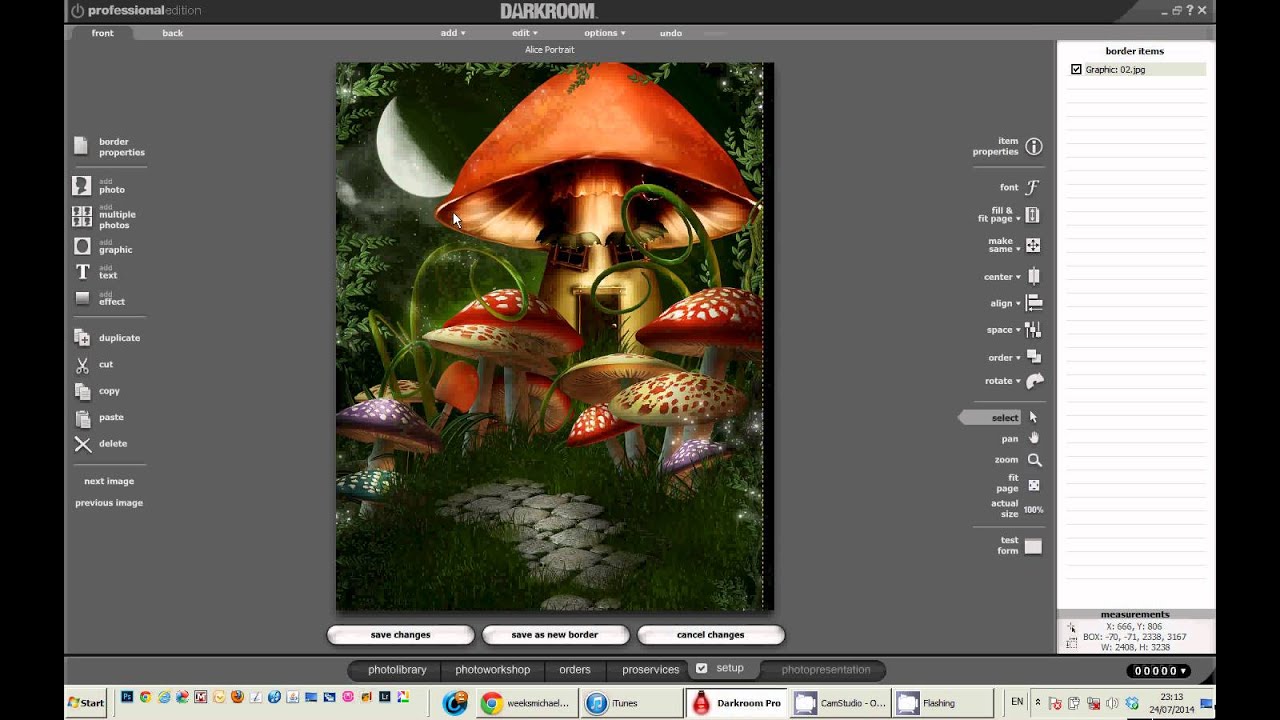This screenshot has width=1280, height=720.
Task: Toggle the setup checkbox
Action: 701,669
